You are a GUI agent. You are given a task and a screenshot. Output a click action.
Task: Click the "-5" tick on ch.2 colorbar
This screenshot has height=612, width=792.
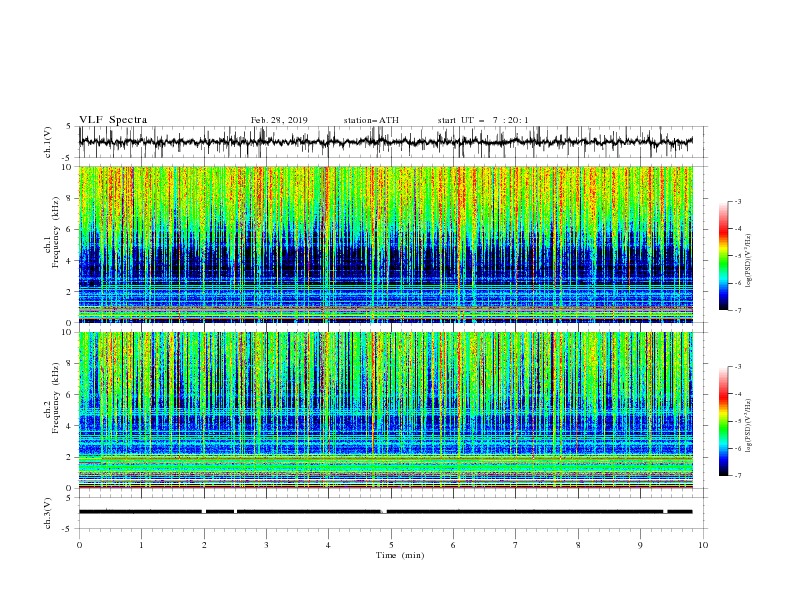coord(737,421)
